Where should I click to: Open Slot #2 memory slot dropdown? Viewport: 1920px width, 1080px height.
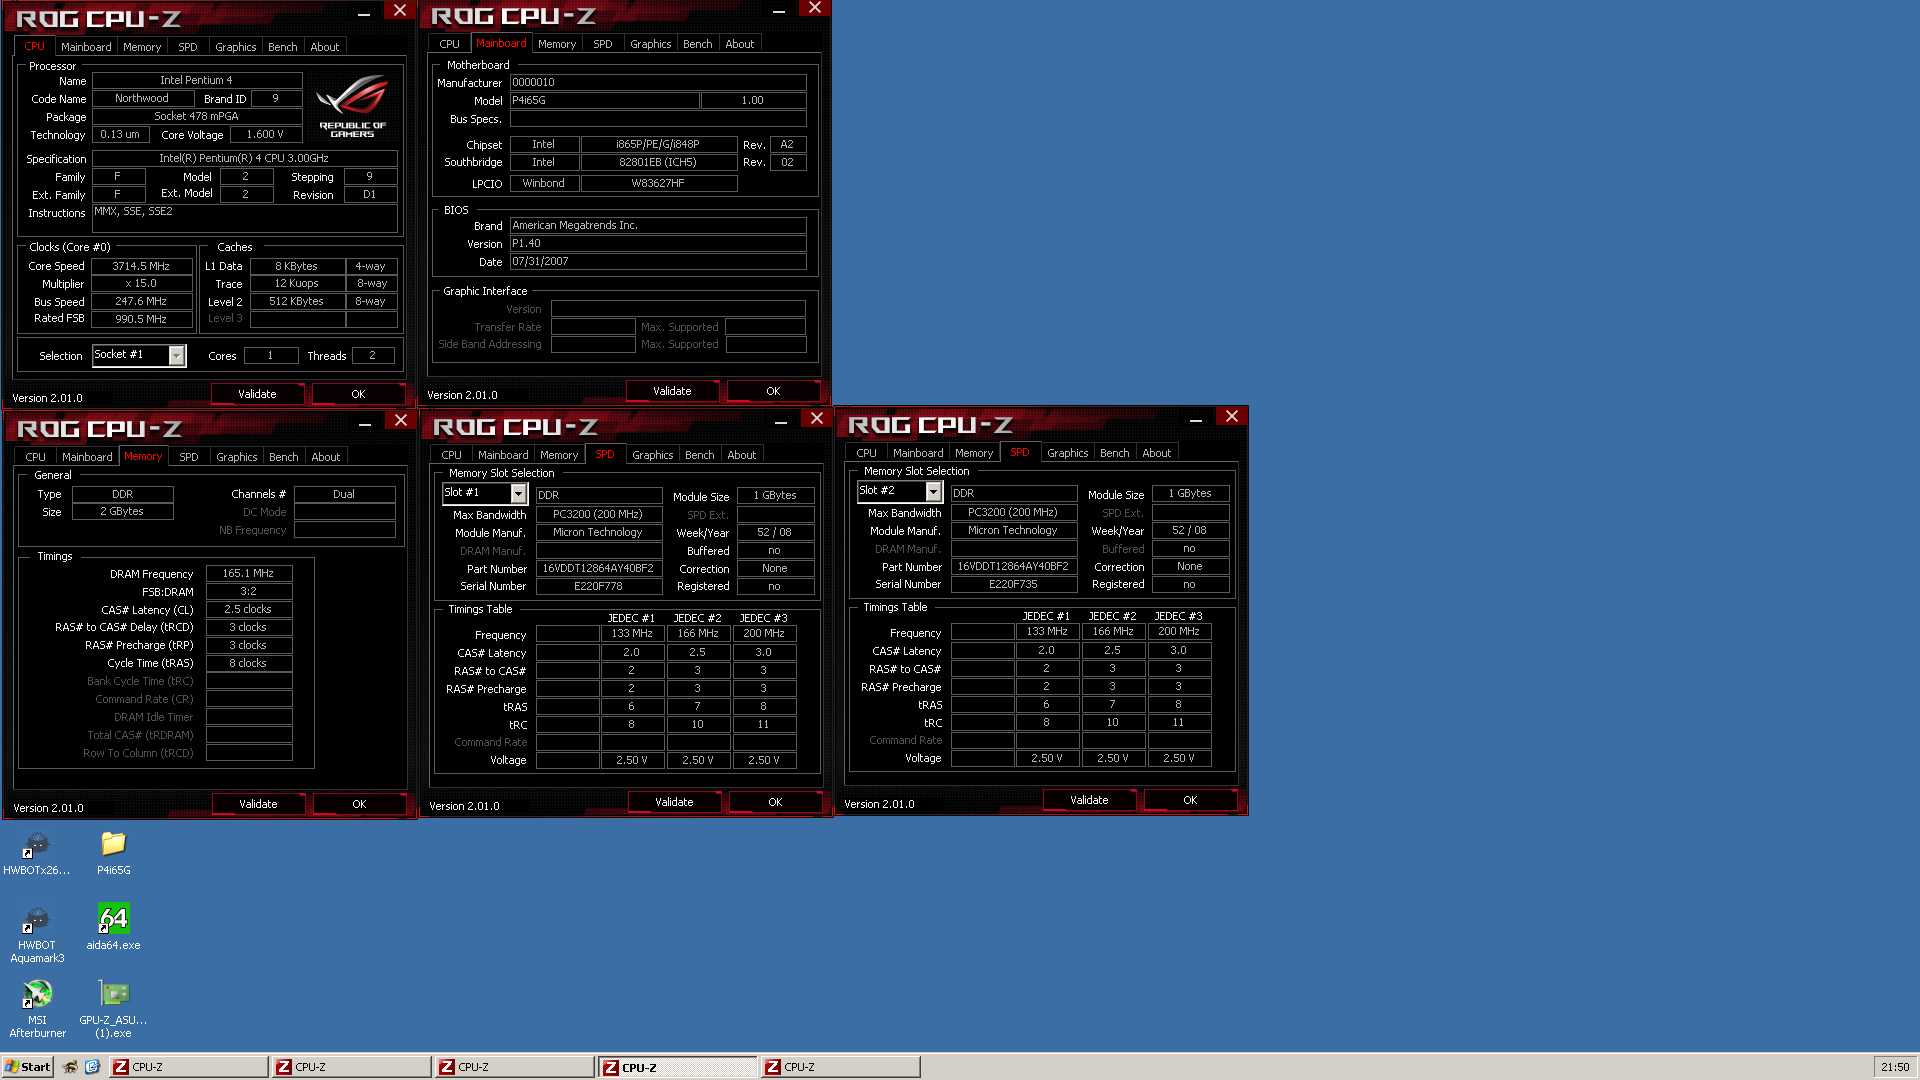point(933,491)
